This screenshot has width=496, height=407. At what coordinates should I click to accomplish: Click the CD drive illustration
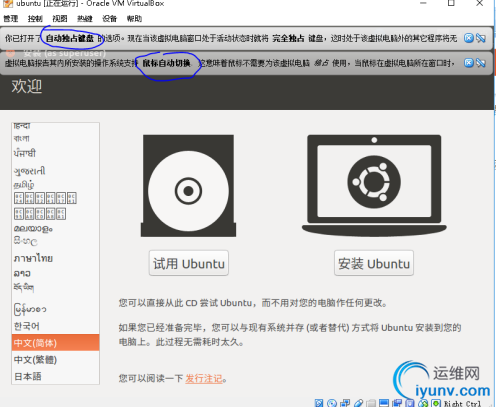pyautogui.click(x=188, y=186)
